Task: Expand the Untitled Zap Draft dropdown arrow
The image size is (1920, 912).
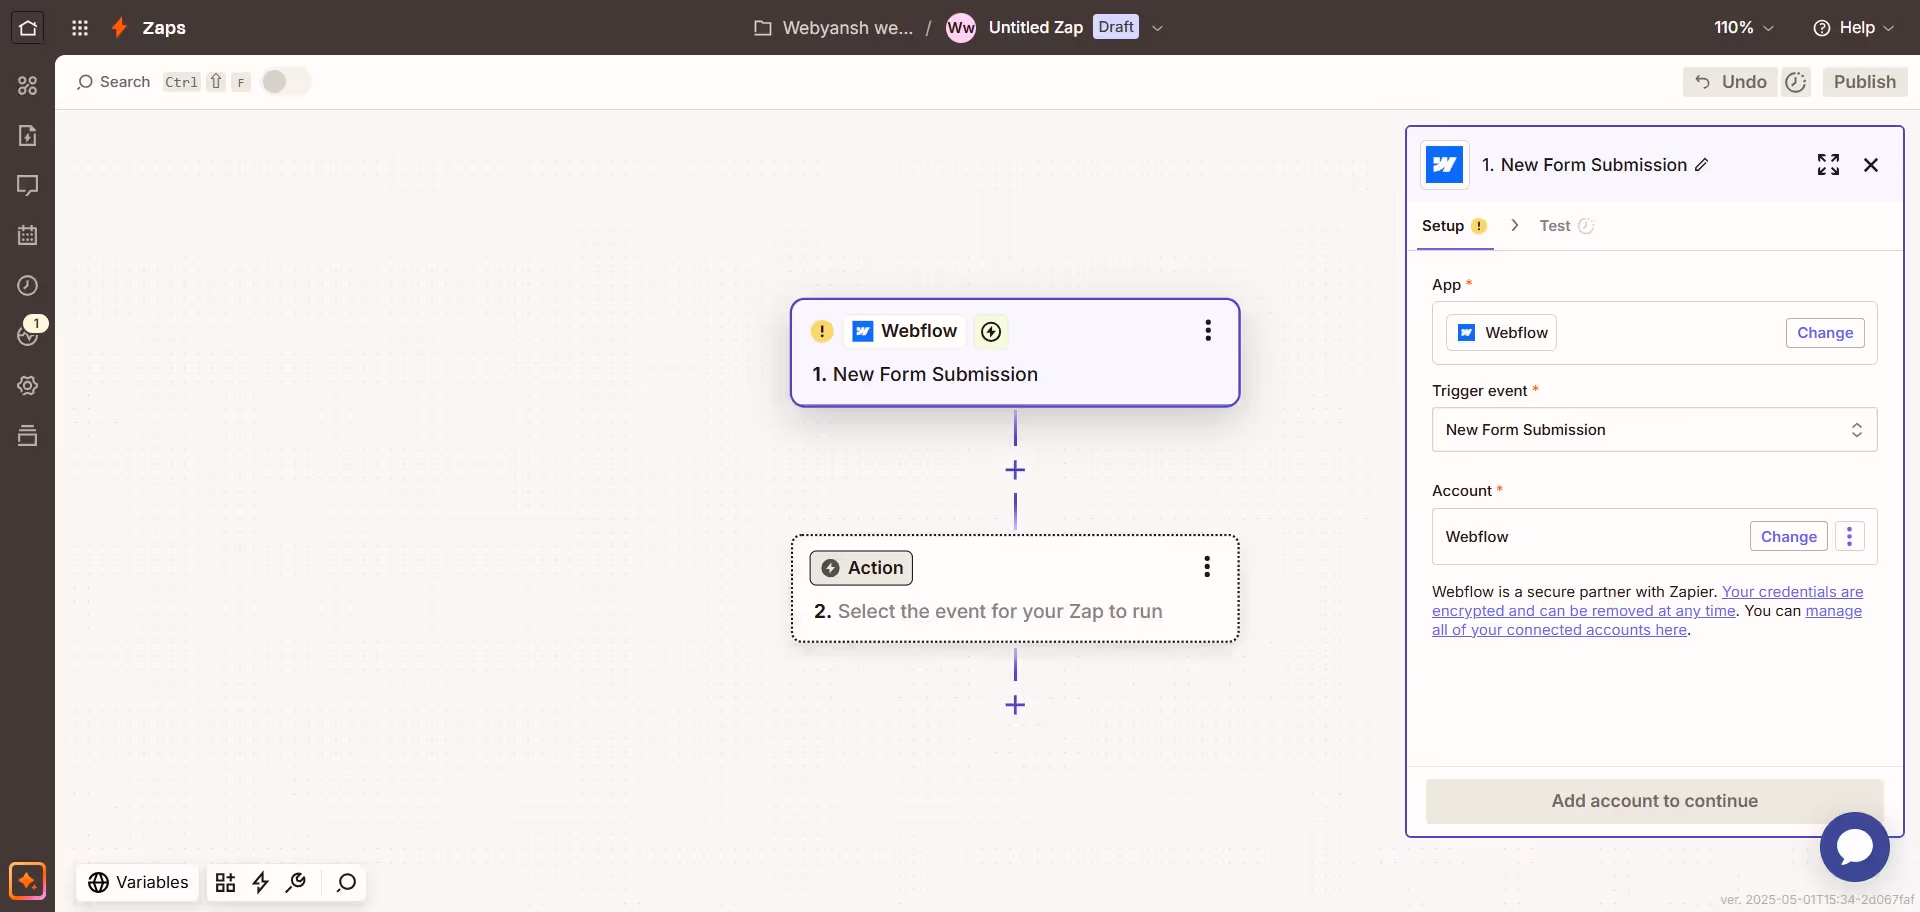Action: click(1158, 28)
